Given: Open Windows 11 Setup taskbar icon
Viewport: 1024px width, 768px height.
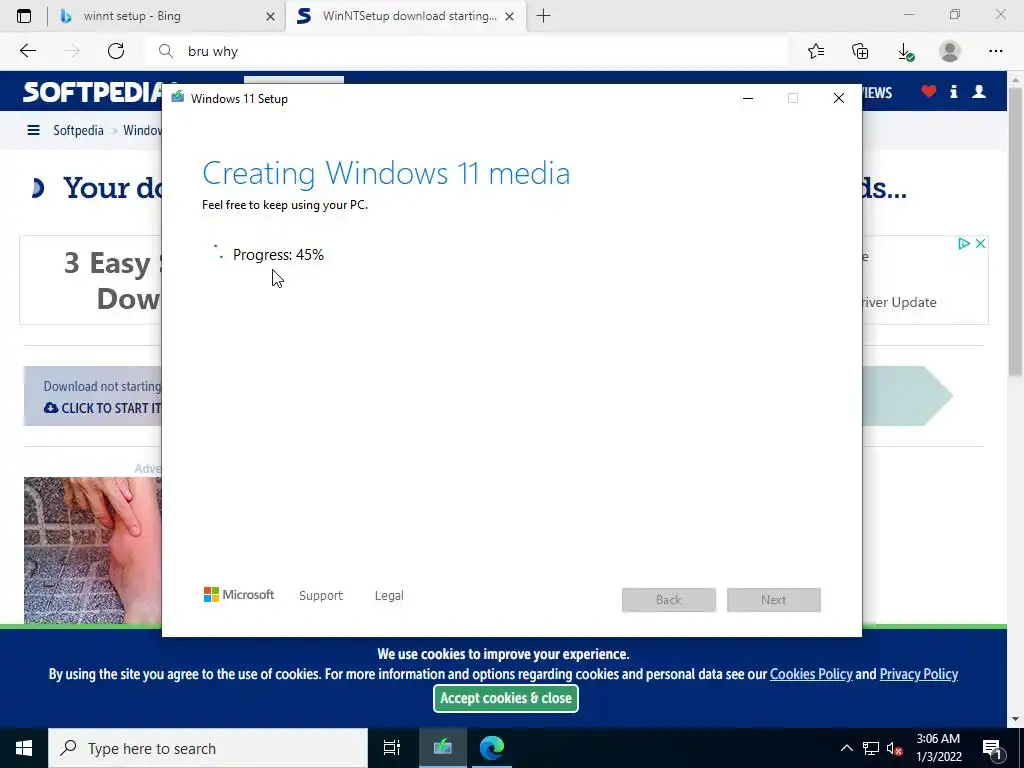Looking at the screenshot, I should [443, 748].
